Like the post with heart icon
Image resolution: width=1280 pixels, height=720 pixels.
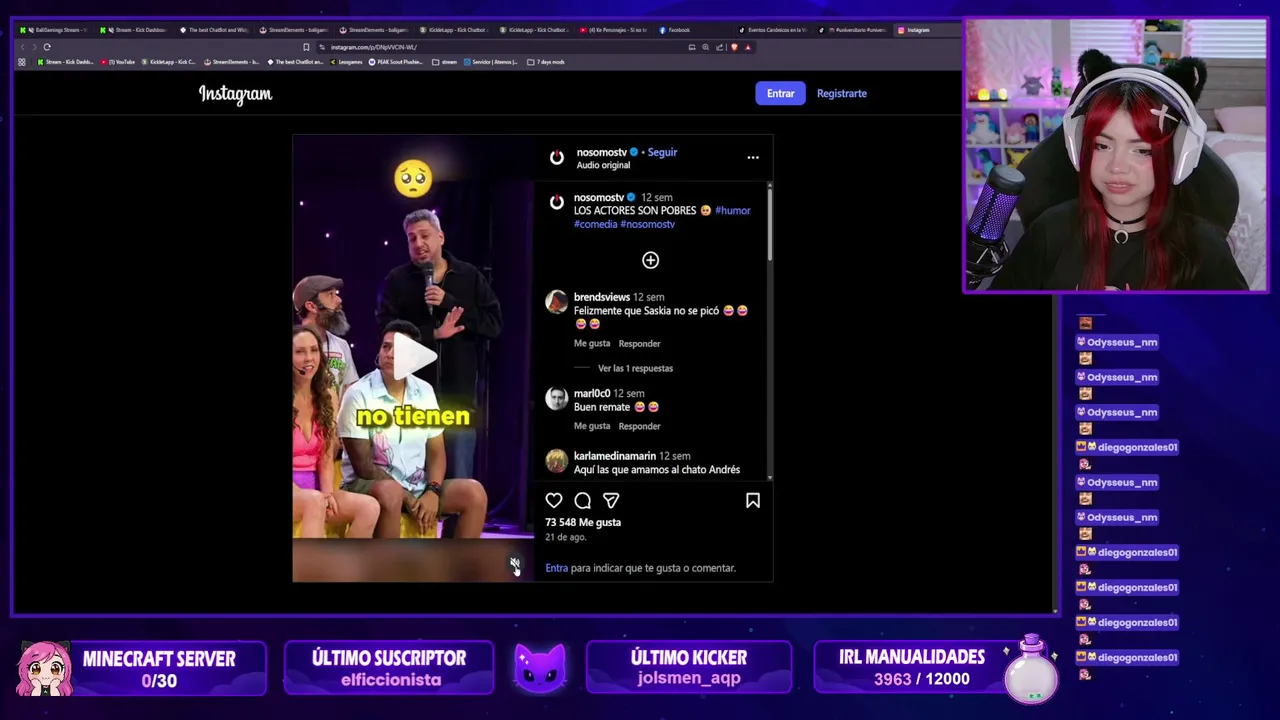(554, 500)
